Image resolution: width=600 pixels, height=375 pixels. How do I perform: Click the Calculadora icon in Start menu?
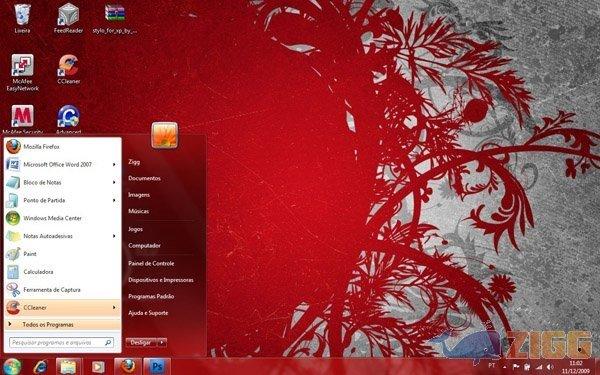(13, 272)
